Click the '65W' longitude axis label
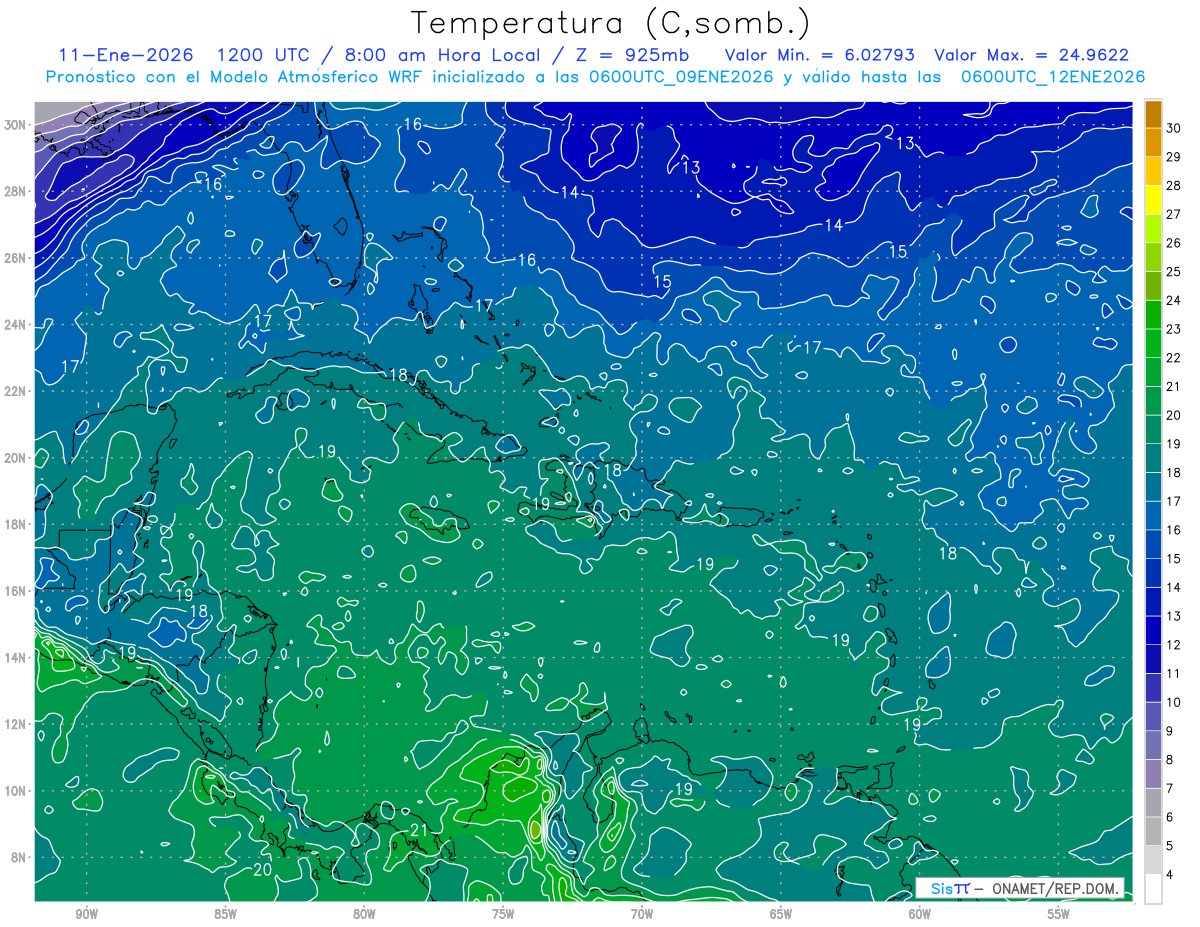Viewport: 1200px width, 927px height. point(781,914)
